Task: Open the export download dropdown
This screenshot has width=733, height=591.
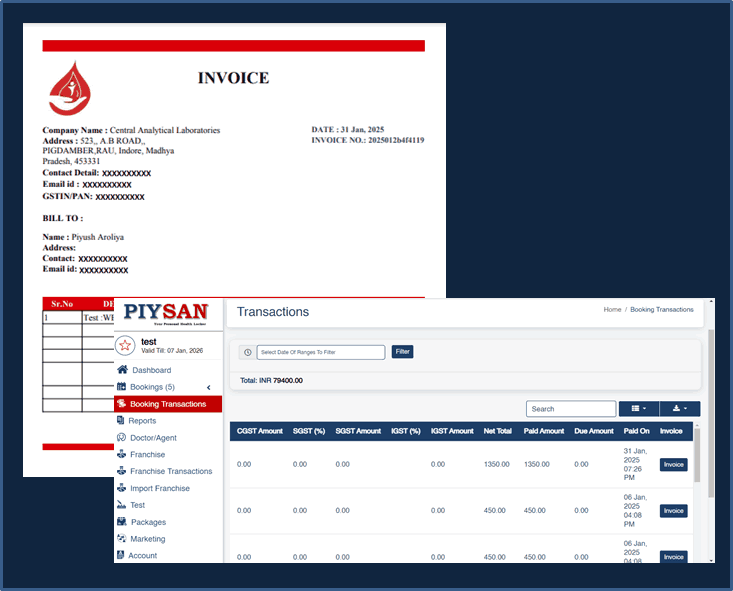Action: (x=680, y=409)
